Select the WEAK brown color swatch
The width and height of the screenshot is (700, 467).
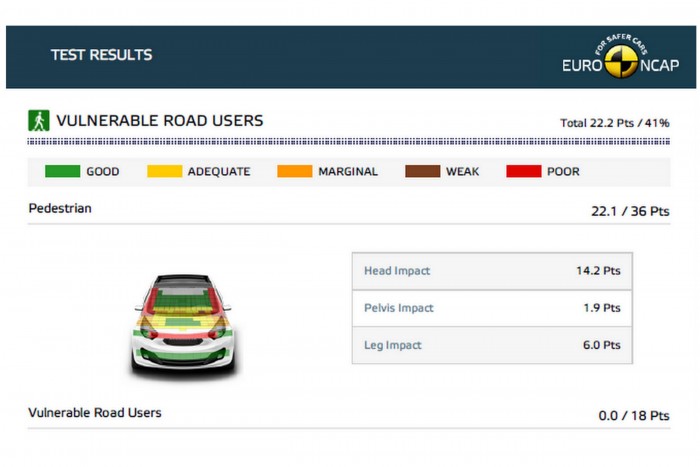pos(422,171)
